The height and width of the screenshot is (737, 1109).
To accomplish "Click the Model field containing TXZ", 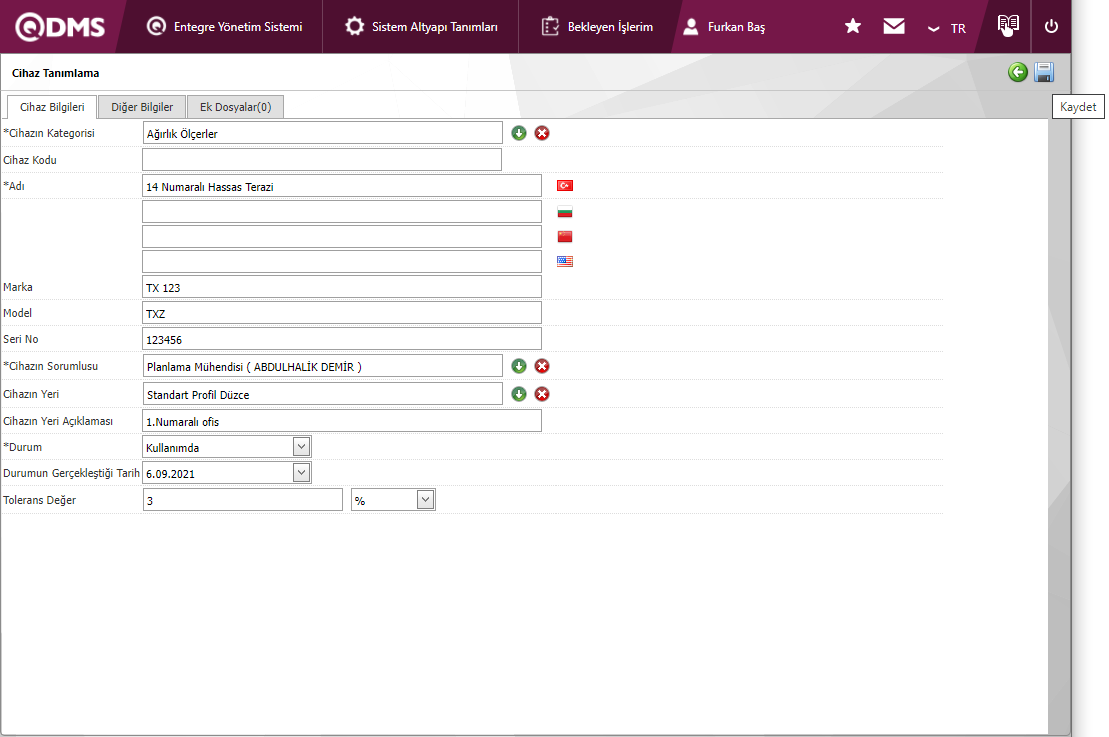I will point(342,313).
